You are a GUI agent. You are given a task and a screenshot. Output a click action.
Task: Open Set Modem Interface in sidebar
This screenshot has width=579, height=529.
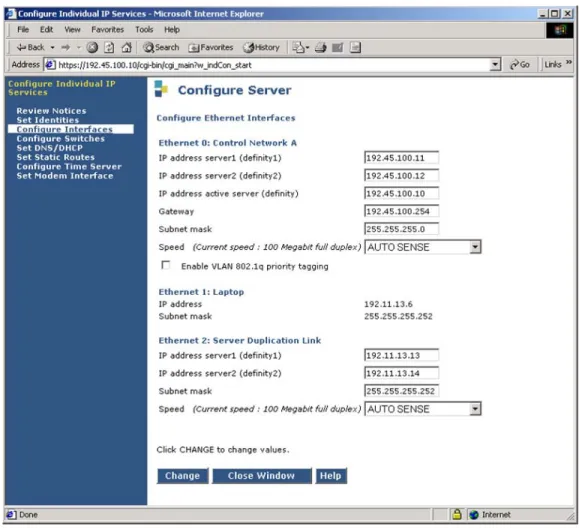point(65,176)
